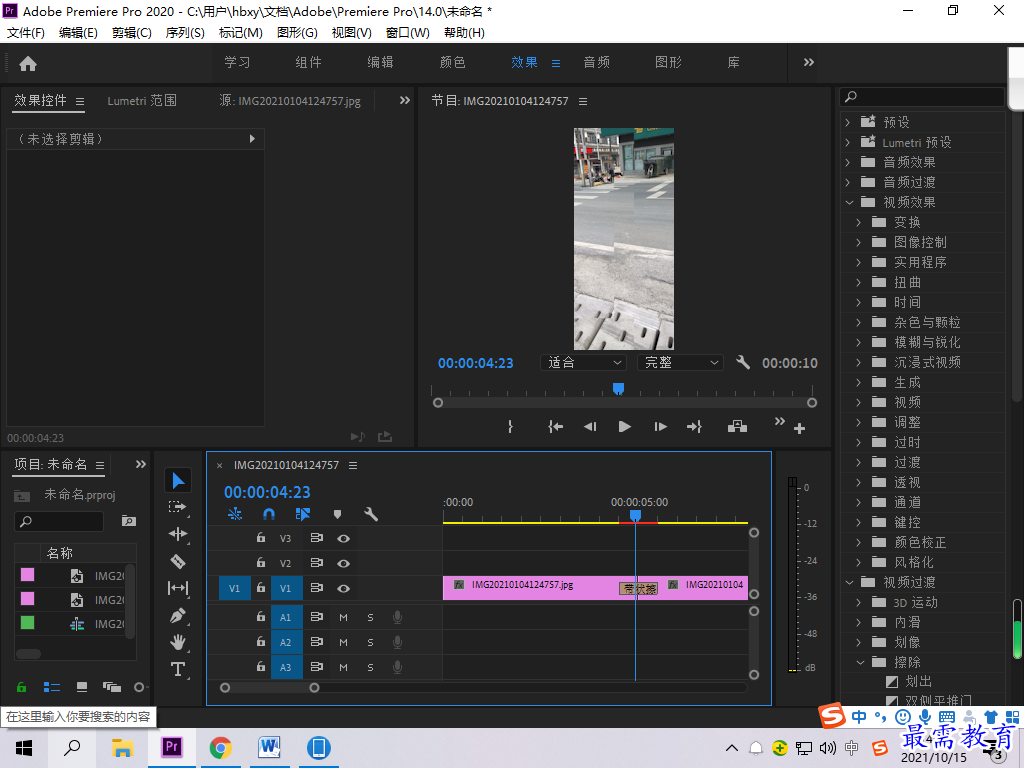Select the Type tool
This screenshot has height=768, width=1024.
coord(178,669)
